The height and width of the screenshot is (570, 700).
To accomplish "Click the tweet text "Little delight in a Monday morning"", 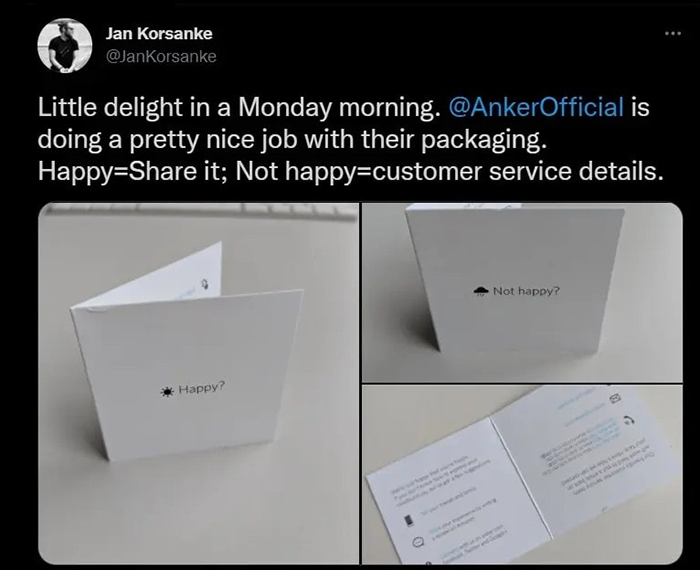I will tap(236, 107).
